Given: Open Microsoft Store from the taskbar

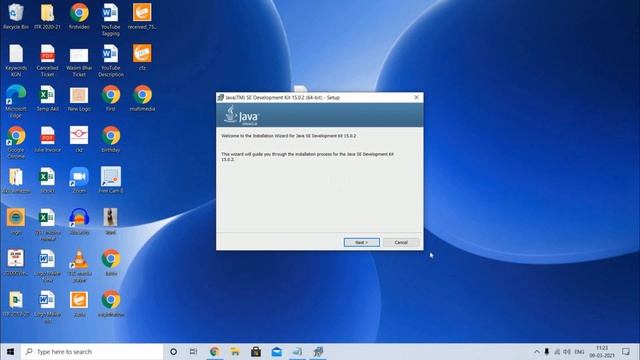Looking at the screenshot, I should [x=256, y=351].
